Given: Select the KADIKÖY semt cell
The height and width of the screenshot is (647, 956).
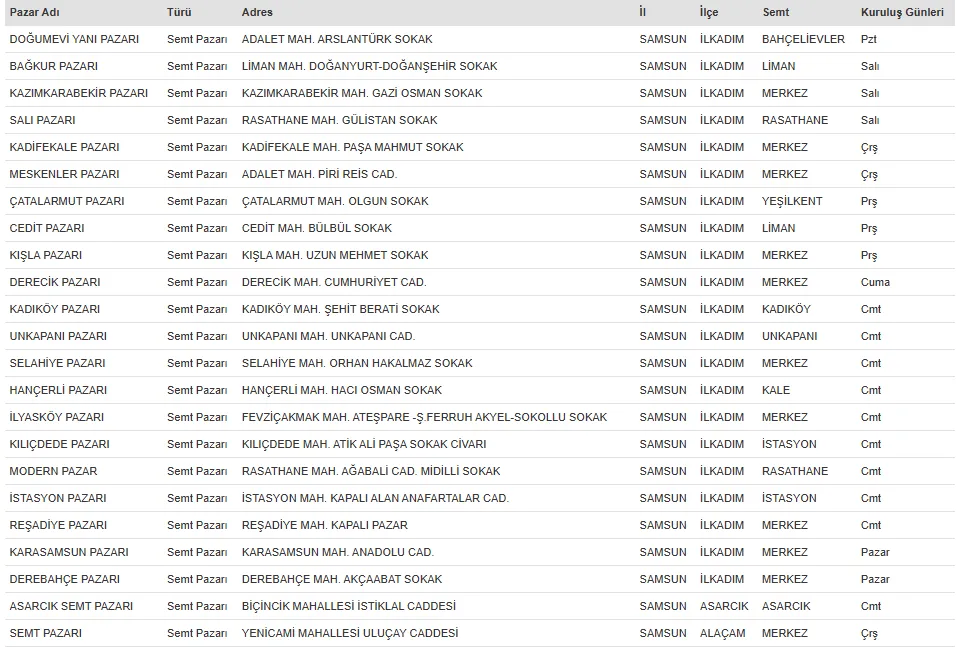Looking at the screenshot, I should click(787, 309).
